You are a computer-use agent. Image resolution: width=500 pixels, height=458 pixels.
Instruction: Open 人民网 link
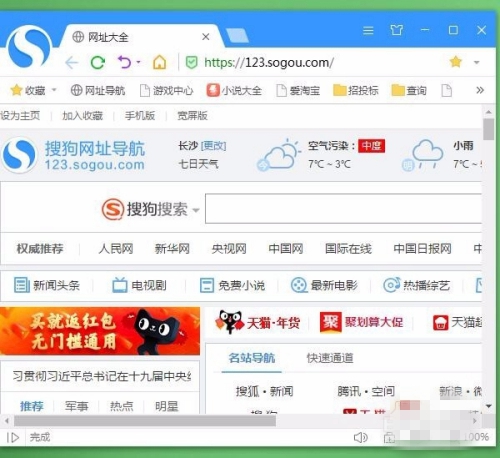point(116,249)
